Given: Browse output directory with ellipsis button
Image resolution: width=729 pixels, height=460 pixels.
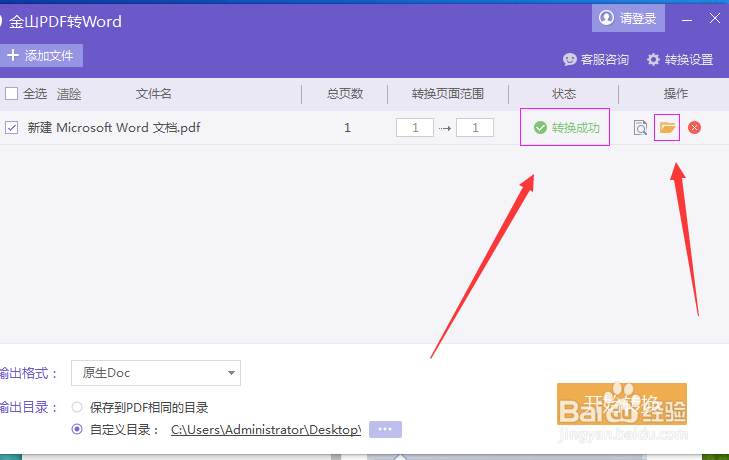Looking at the screenshot, I should pyautogui.click(x=385, y=429).
